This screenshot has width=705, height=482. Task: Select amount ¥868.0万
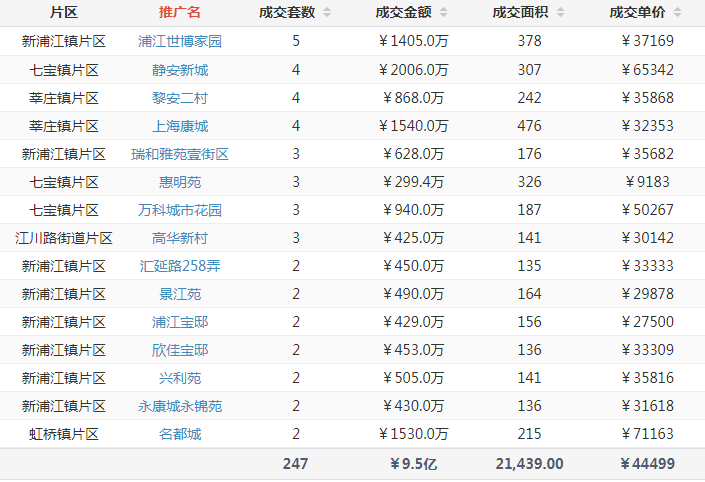[413, 98]
